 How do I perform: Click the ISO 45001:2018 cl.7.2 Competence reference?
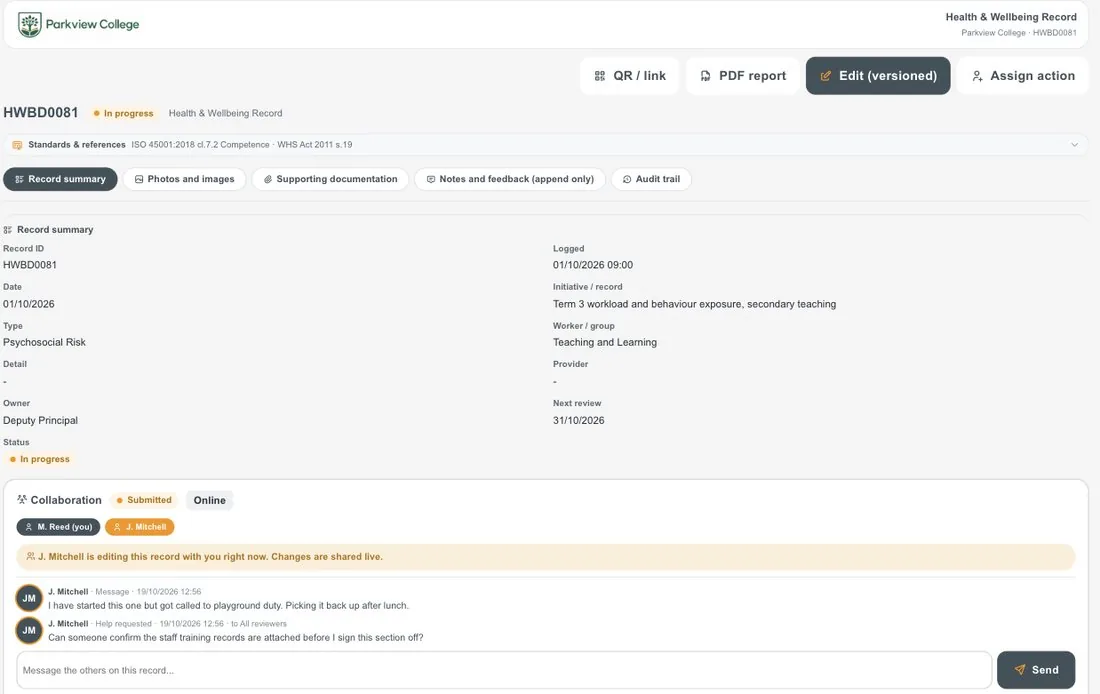coord(201,145)
